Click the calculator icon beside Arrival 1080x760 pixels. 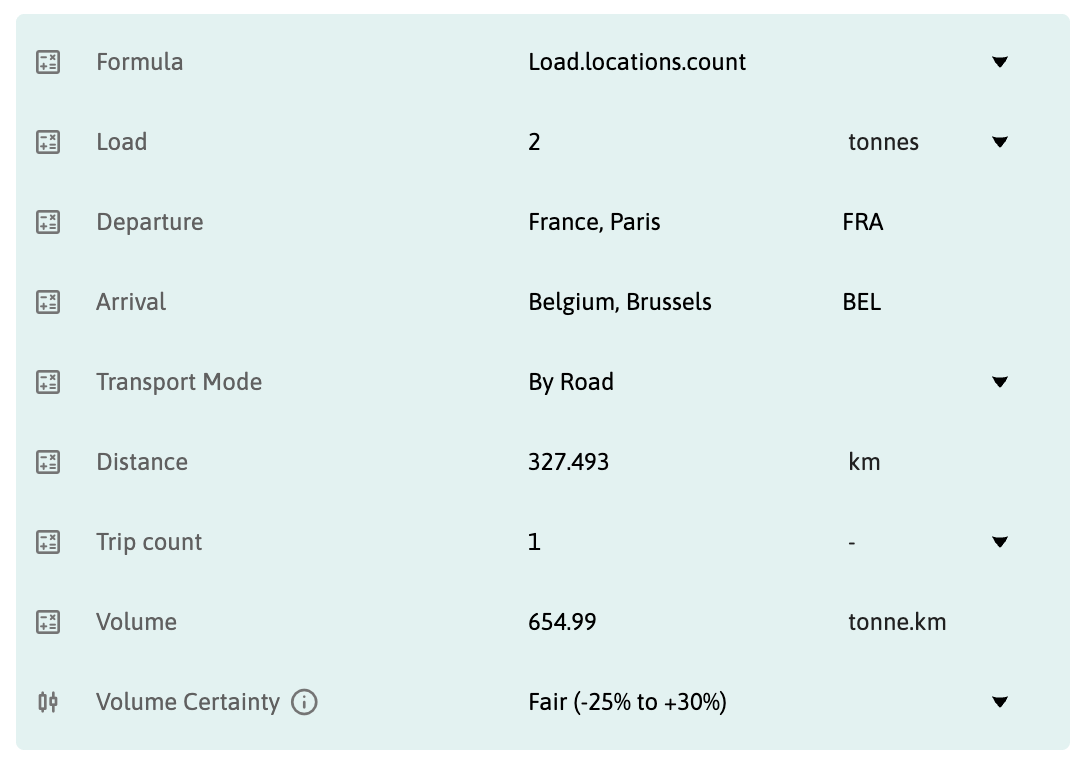click(48, 302)
